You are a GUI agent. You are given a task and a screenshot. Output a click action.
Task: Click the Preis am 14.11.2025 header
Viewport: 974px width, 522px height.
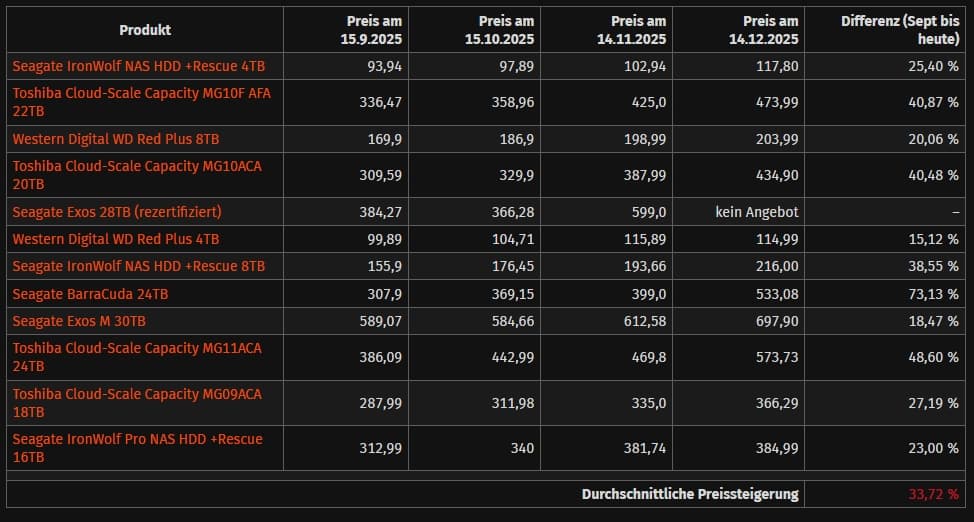pyautogui.click(x=638, y=30)
